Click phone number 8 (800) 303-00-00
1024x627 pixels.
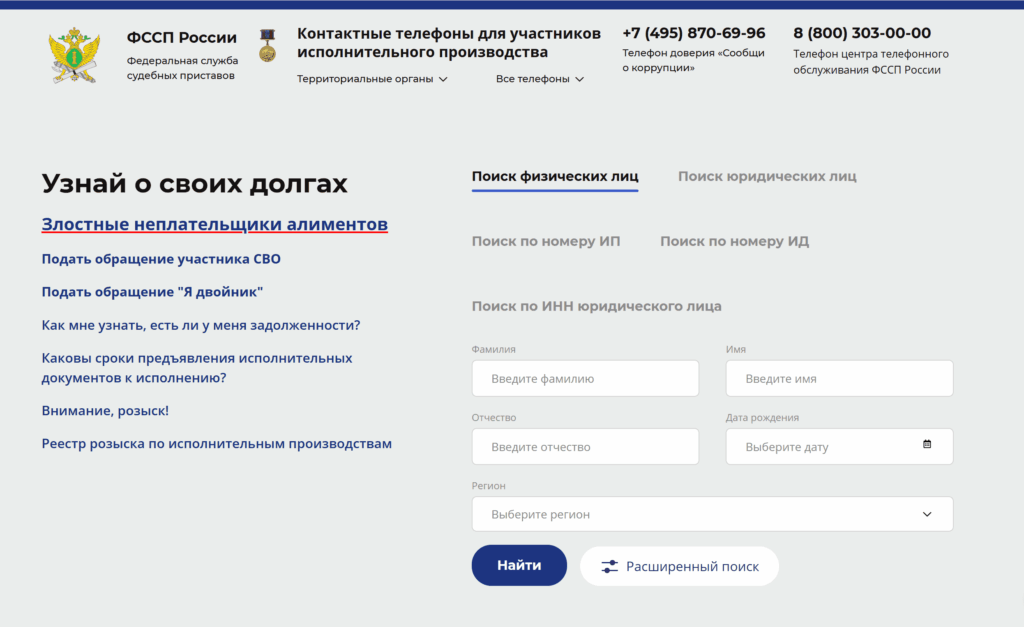click(x=862, y=33)
